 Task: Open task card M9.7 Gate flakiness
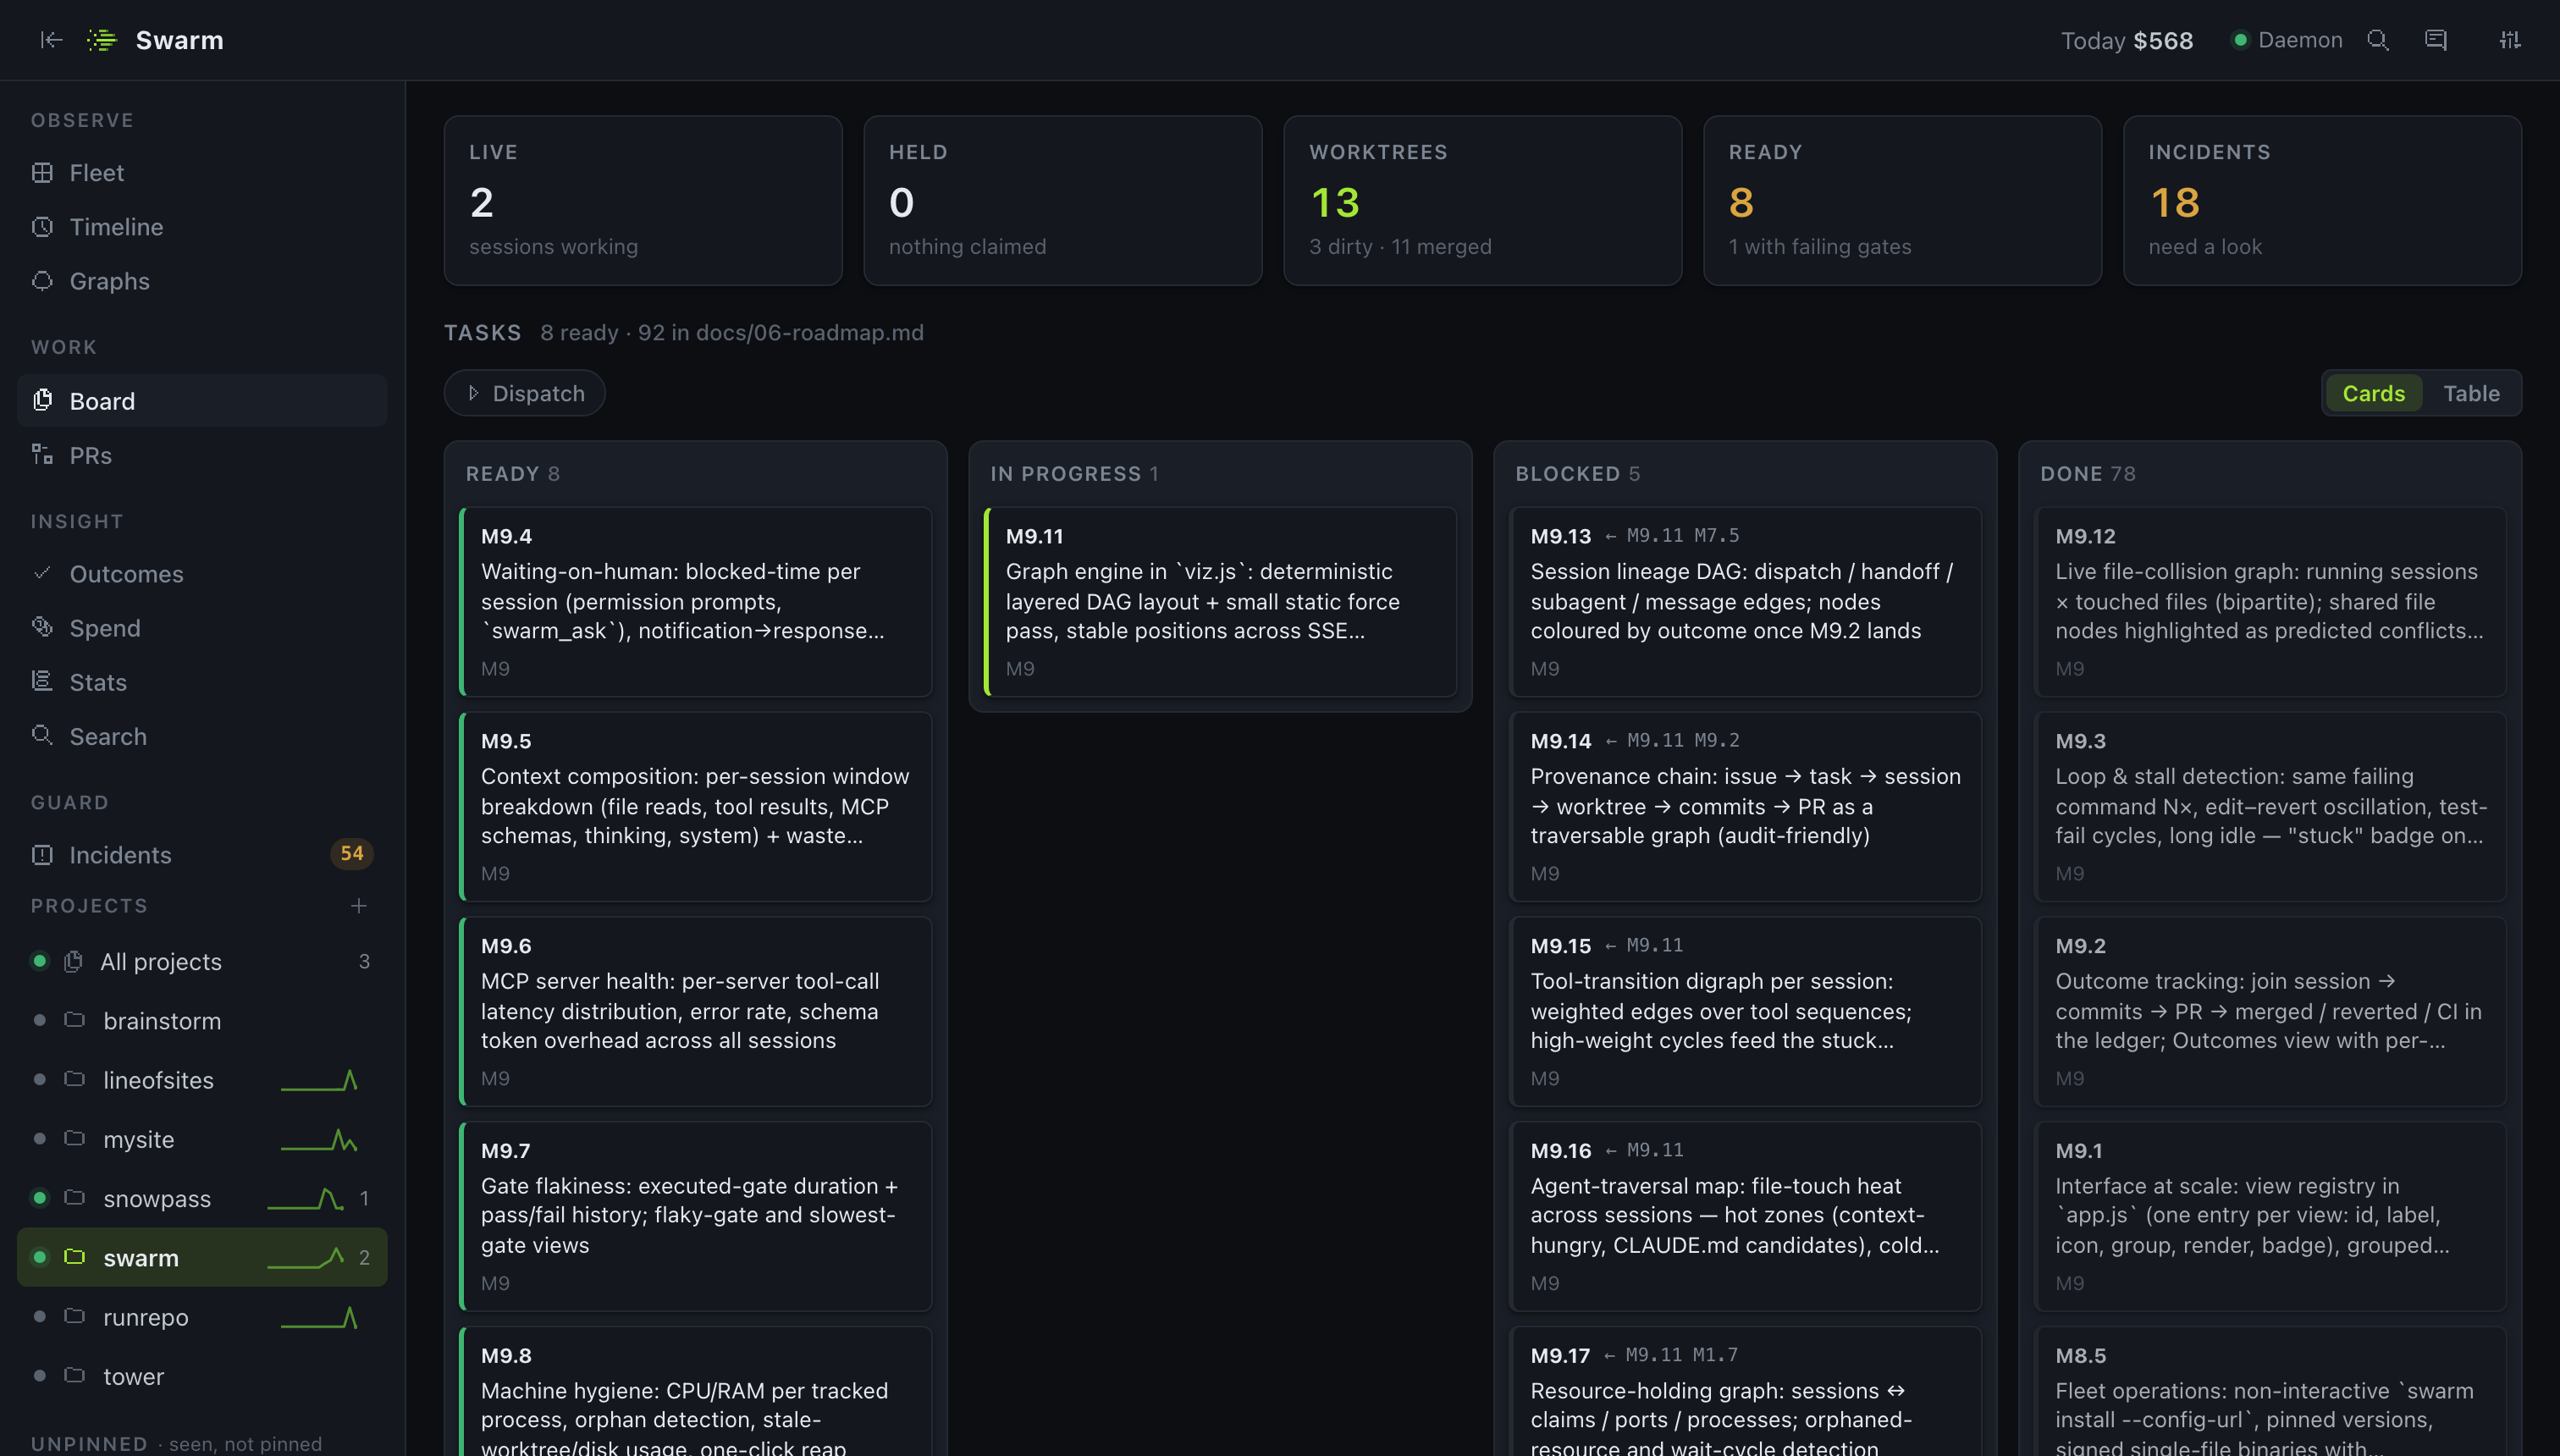[696, 1217]
